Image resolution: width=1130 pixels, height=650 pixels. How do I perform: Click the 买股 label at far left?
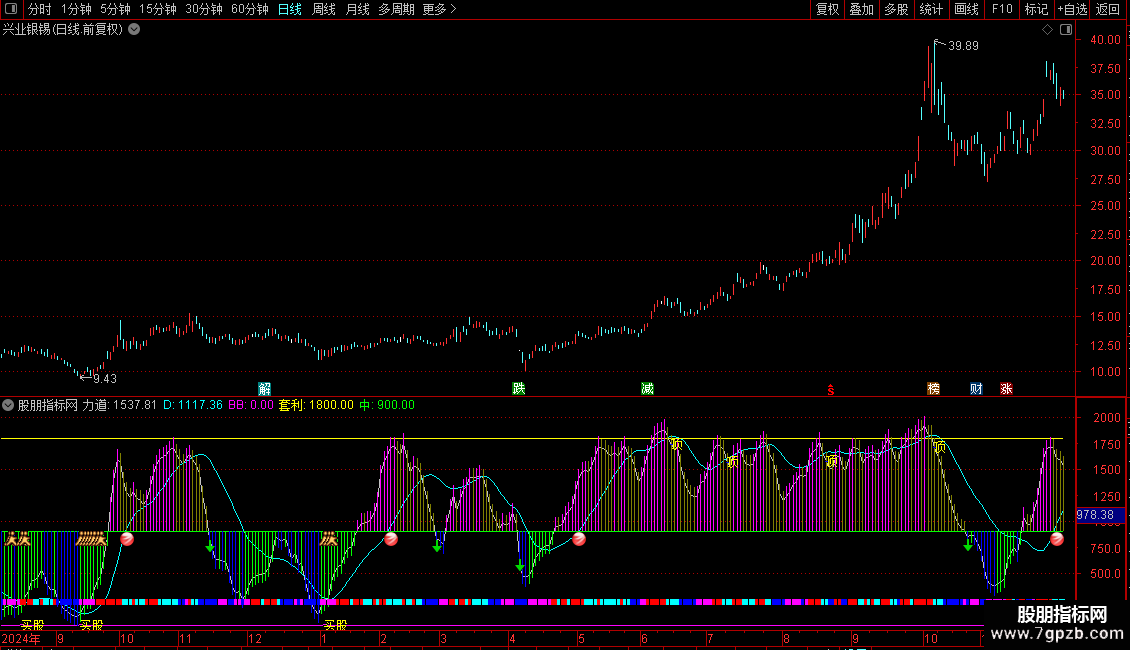click(32, 625)
